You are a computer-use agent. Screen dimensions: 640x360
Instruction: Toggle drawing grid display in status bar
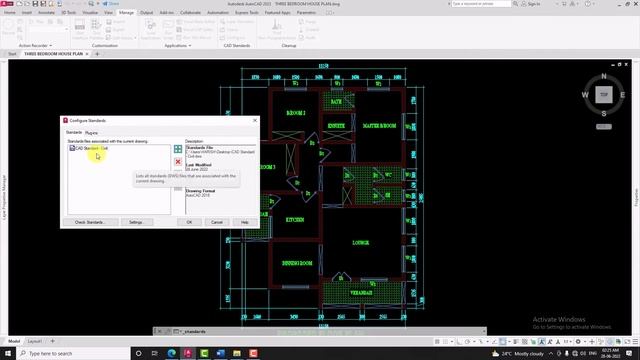tap(437, 342)
